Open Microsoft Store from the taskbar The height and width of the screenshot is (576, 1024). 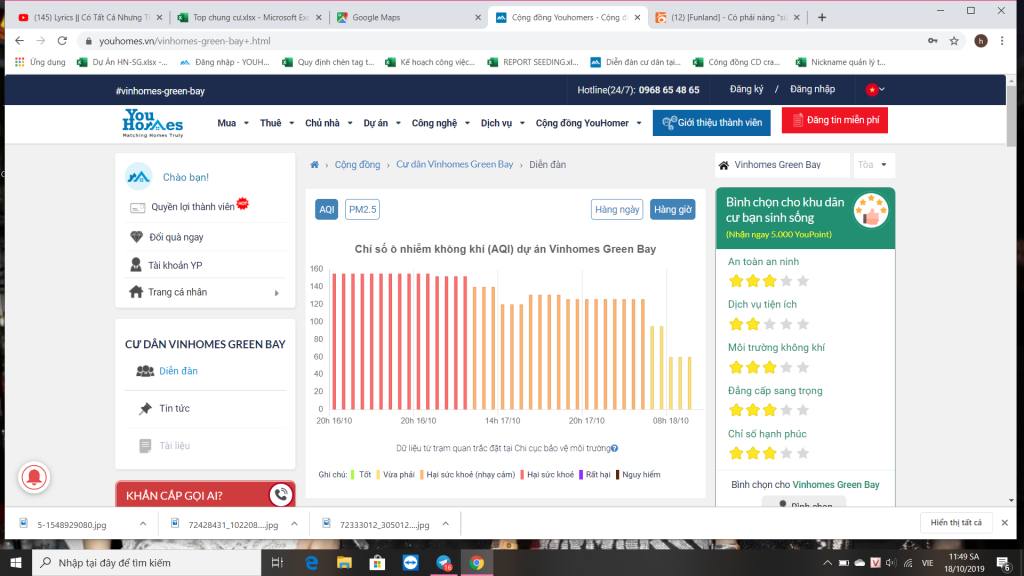[x=377, y=562]
